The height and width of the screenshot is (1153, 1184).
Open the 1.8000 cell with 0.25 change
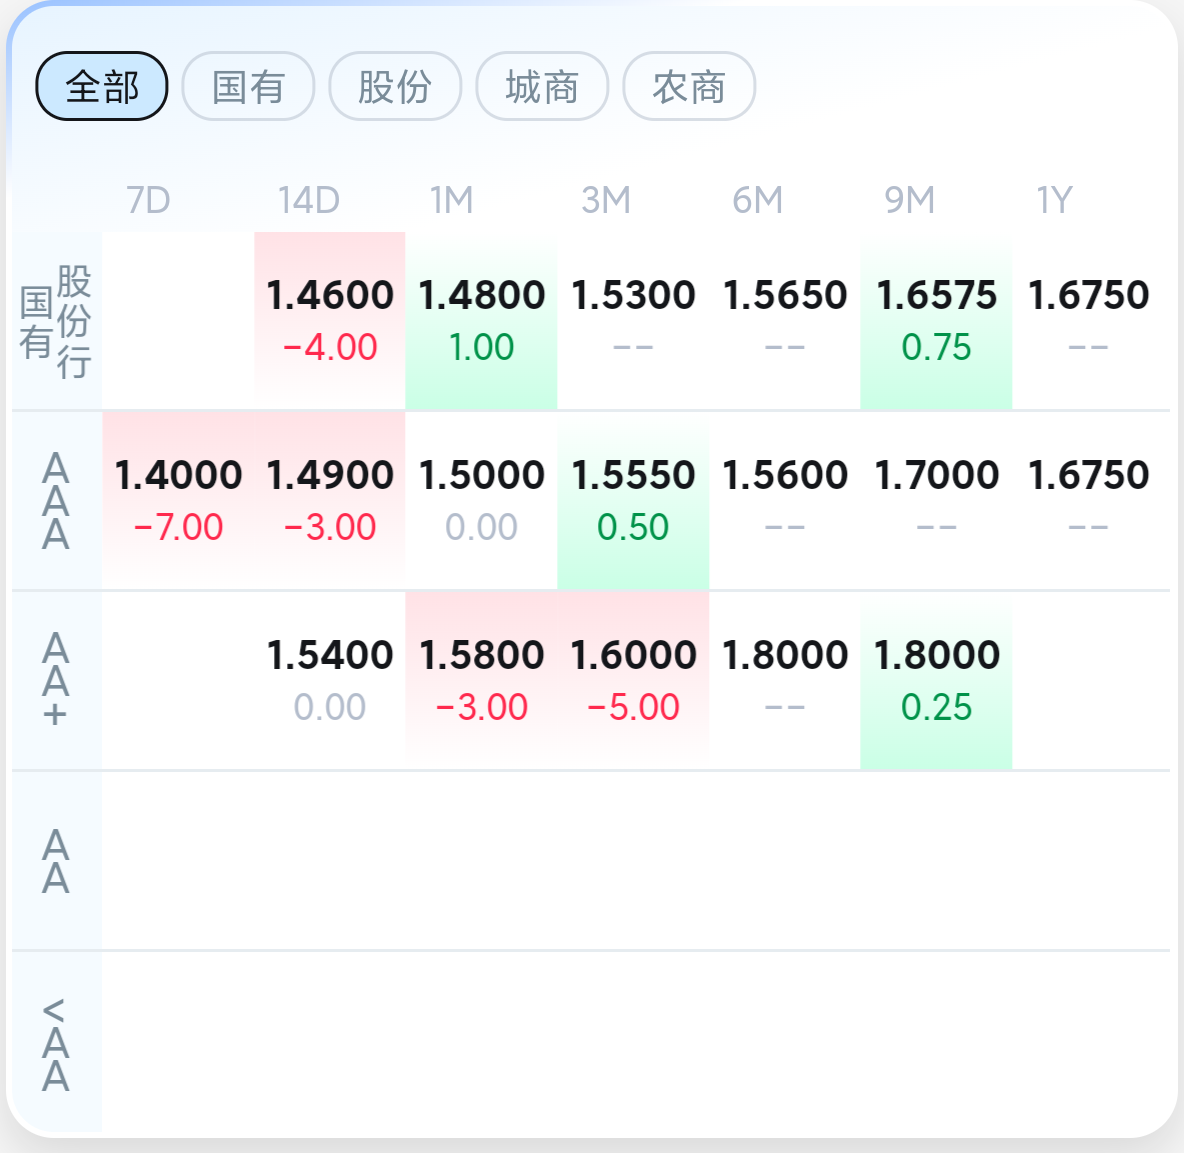[936, 681]
